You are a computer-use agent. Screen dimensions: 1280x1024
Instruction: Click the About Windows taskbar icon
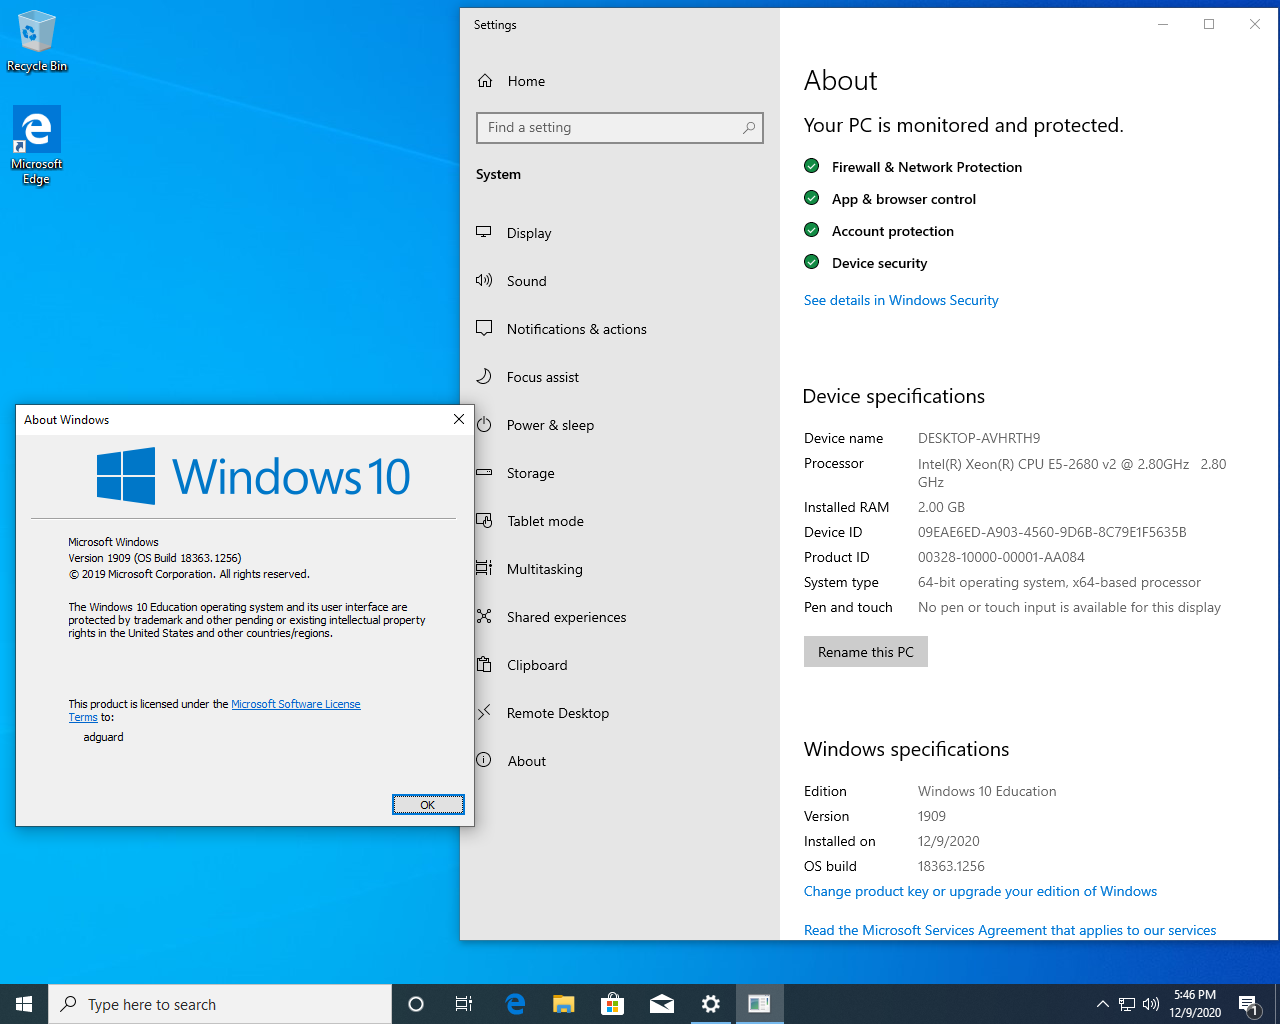pyautogui.click(x=759, y=1004)
